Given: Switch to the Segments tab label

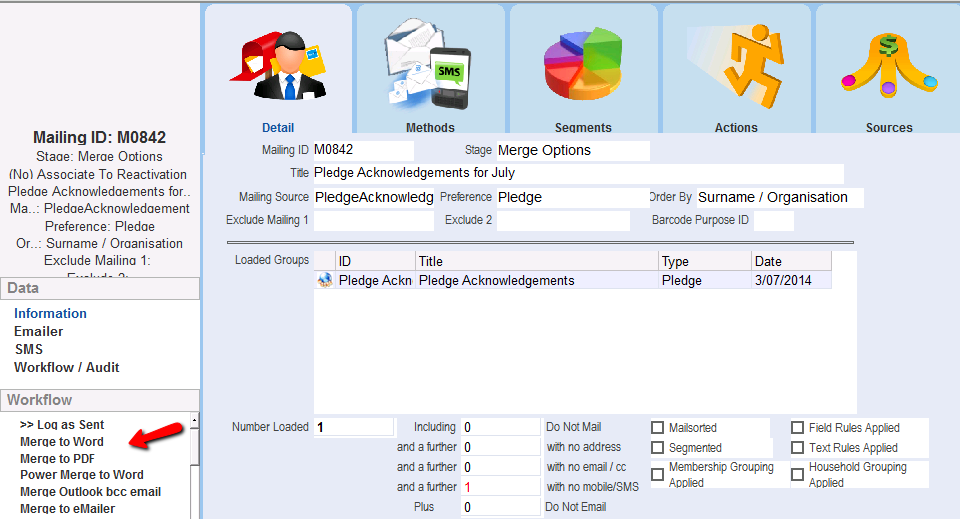Looking at the screenshot, I should pyautogui.click(x=583, y=127).
